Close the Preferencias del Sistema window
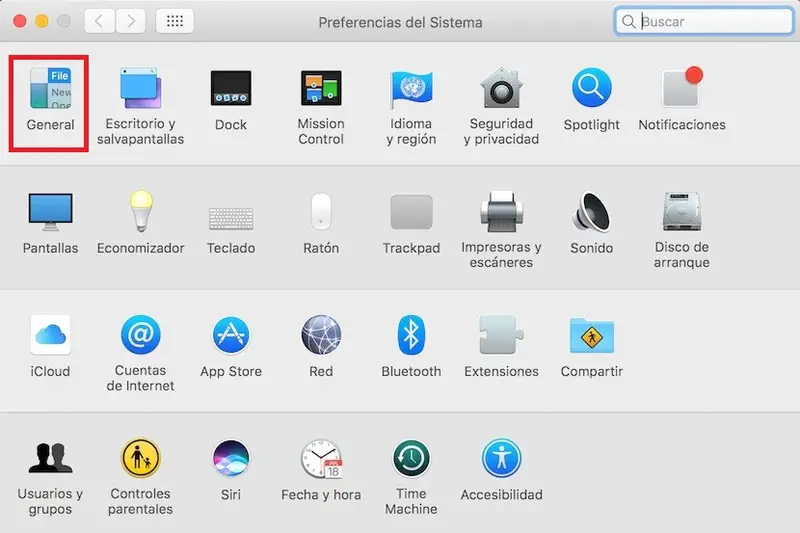The width and height of the screenshot is (800, 533). pyautogui.click(x=19, y=21)
